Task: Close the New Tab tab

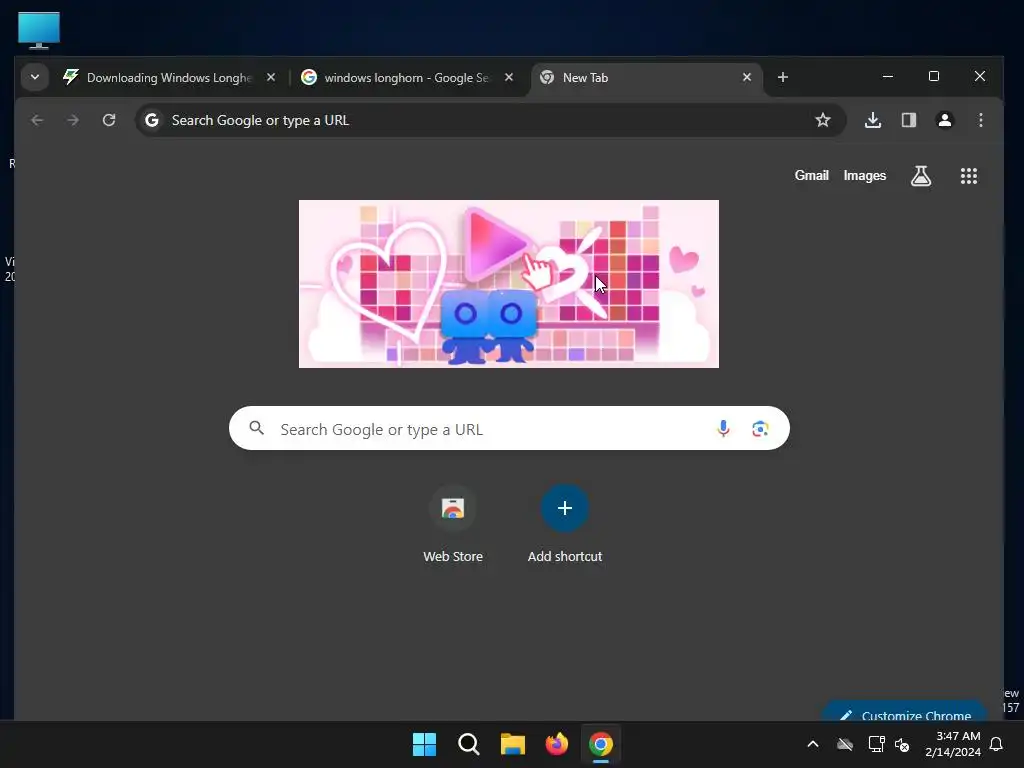Action: click(747, 77)
